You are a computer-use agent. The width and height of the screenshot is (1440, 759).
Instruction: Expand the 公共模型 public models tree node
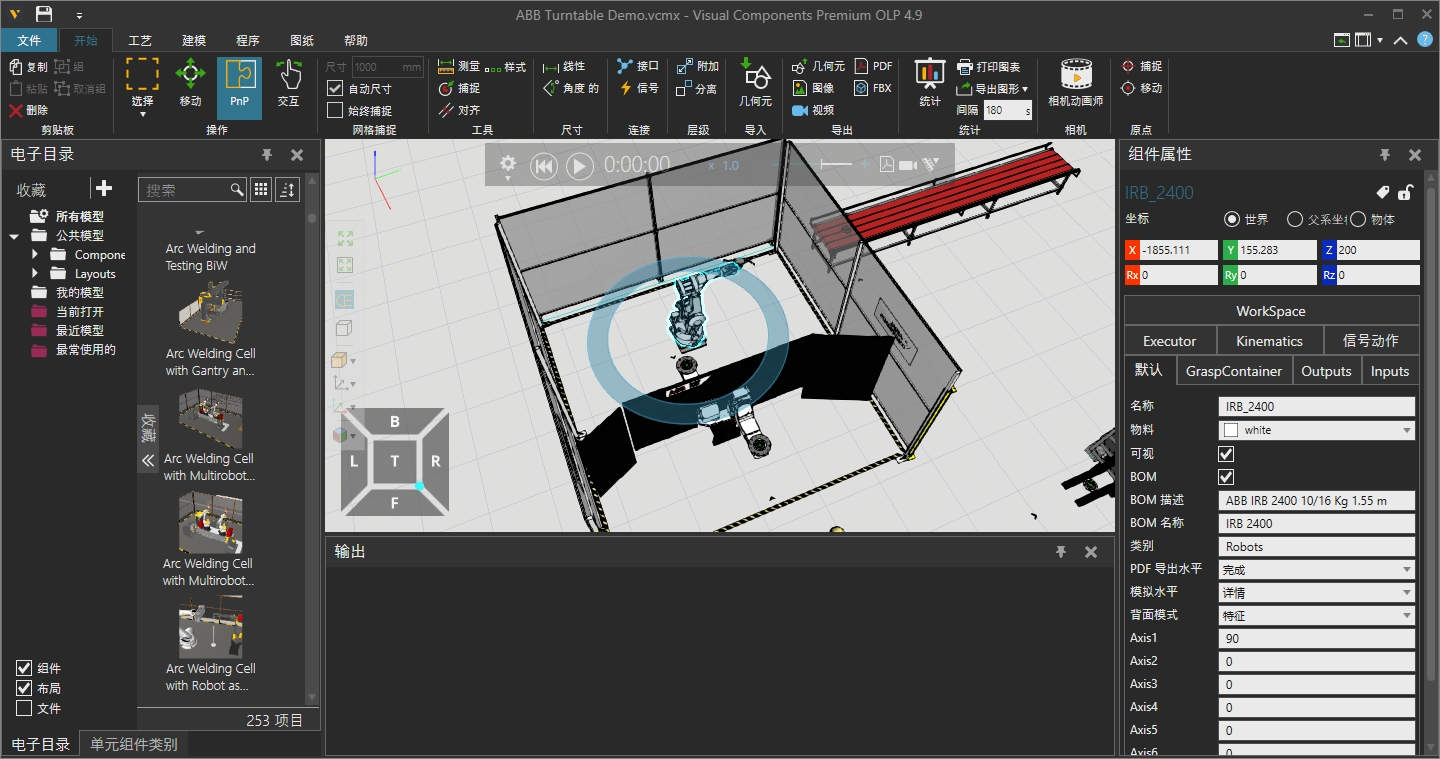tap(14, 236)
